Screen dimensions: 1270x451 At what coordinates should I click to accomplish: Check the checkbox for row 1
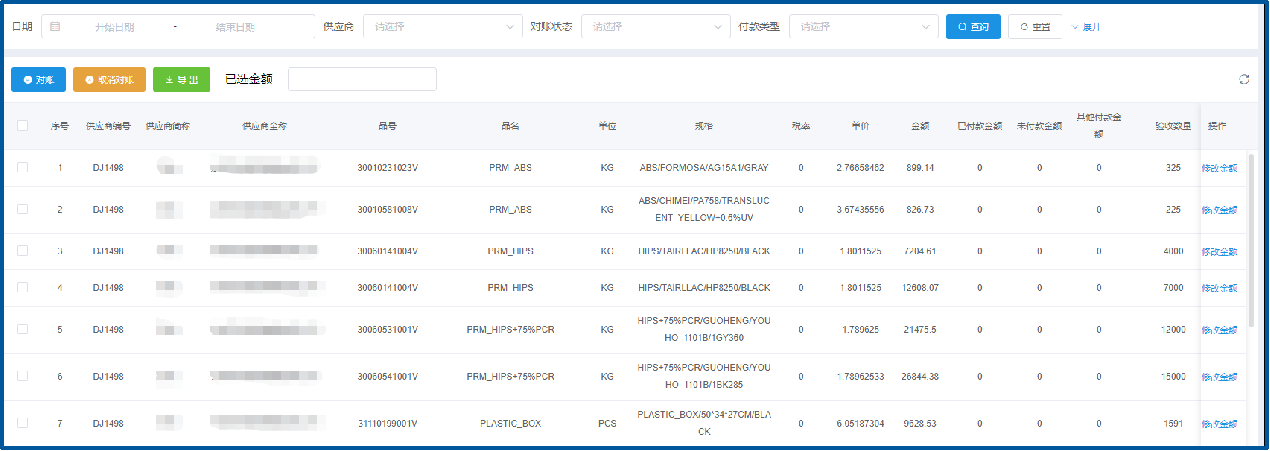click(x=22, y=168)
